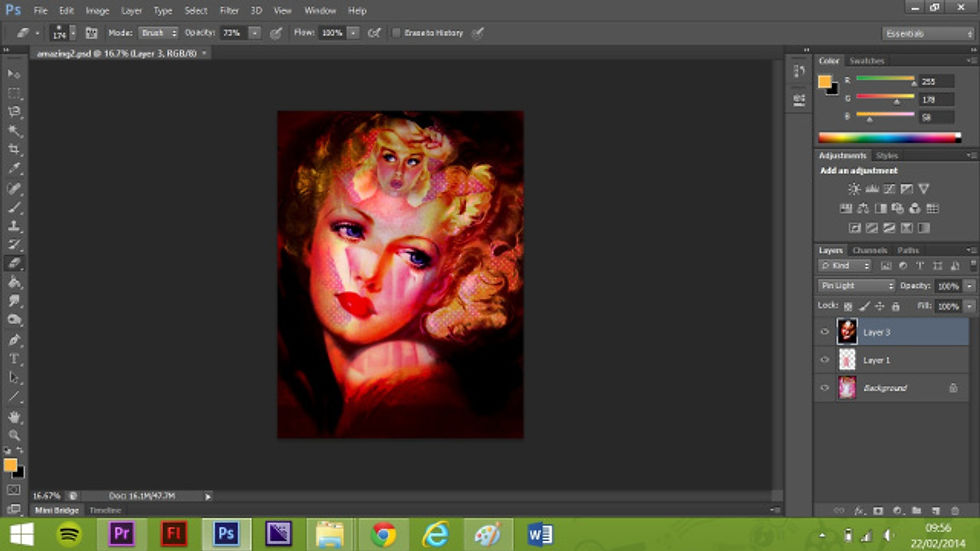980x551 pixels.
Task: Hide Layer 1 visibility eye
Action: [x=824, y=360]
